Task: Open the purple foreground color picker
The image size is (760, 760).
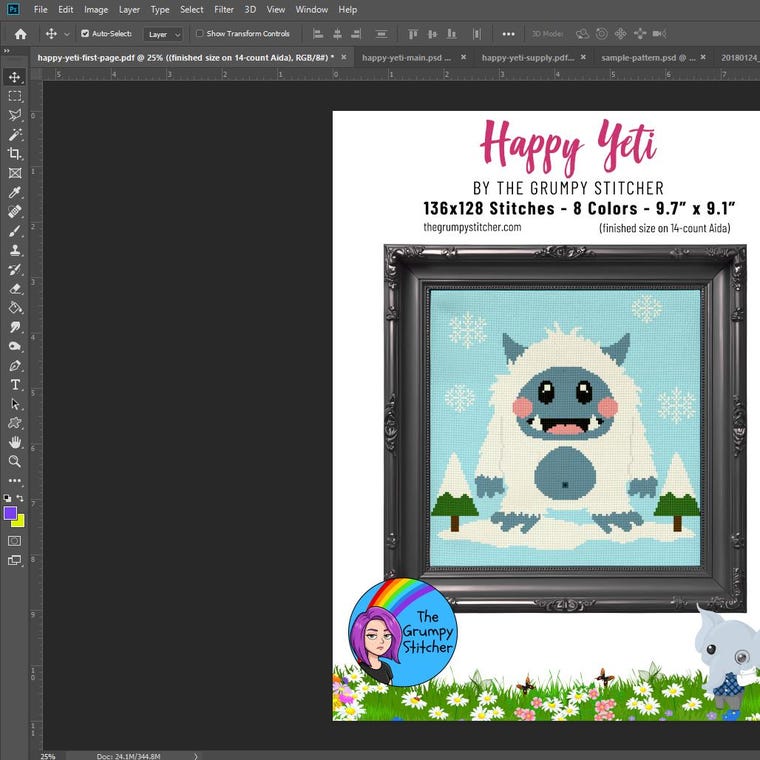Action: (10, 513)
